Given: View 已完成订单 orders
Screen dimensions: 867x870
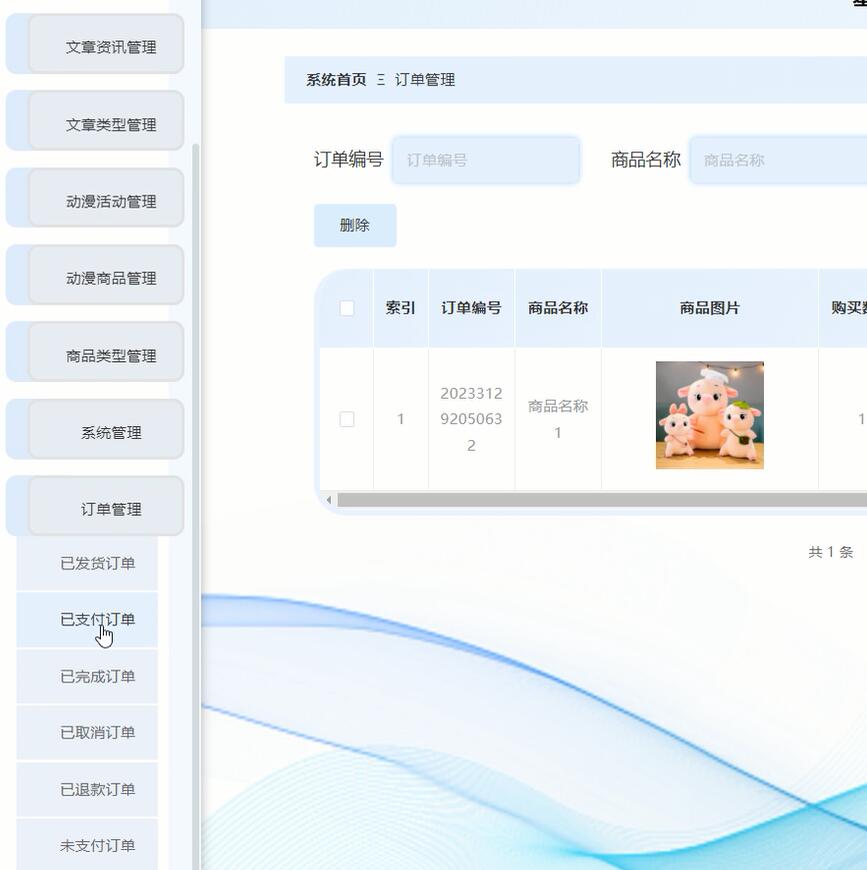Looking at the screenshot, I should [86, 676].
